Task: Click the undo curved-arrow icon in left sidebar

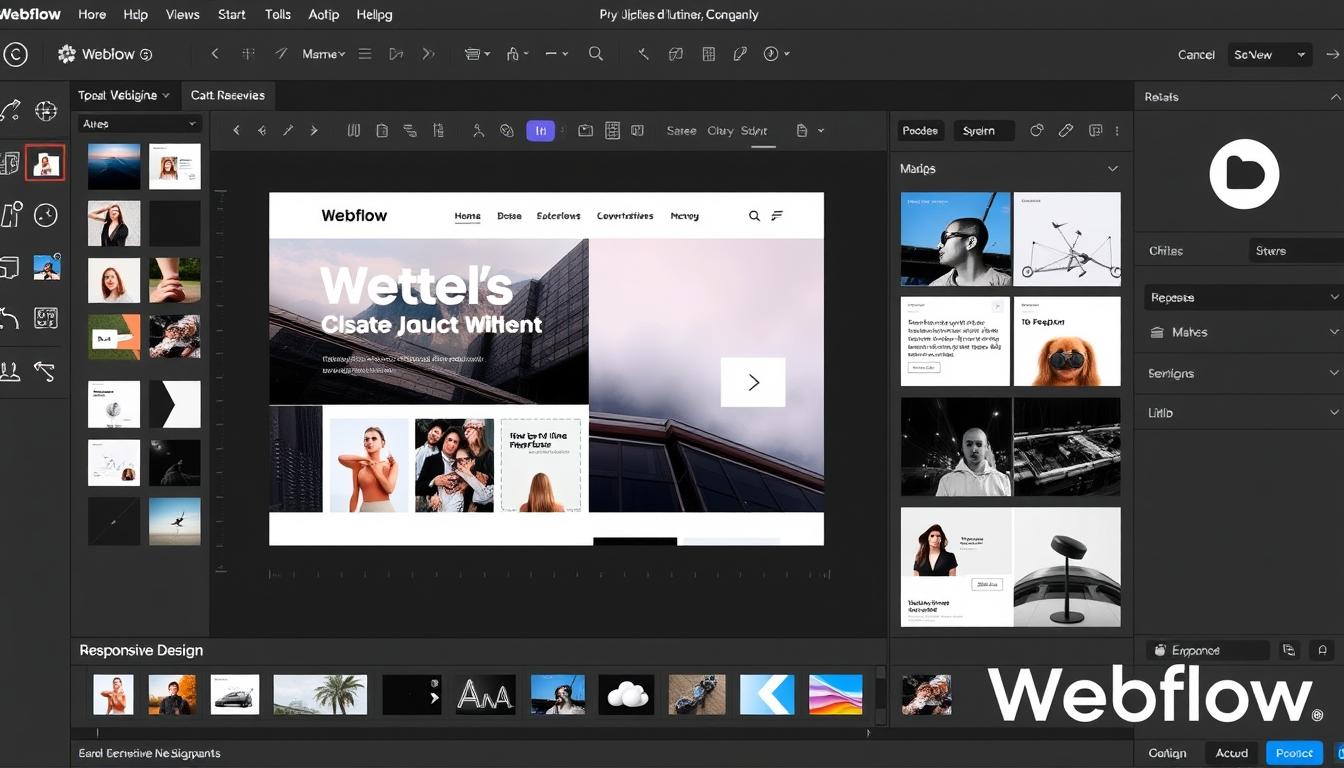Action: pyautogui.click(x=9, y=319)
